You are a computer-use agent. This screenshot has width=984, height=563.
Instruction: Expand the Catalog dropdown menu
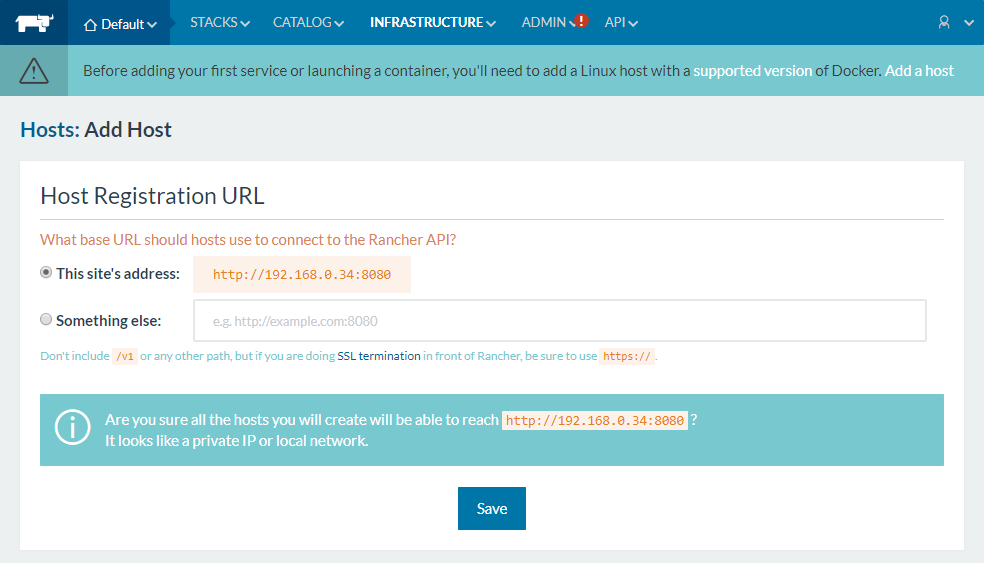[308, 22]
